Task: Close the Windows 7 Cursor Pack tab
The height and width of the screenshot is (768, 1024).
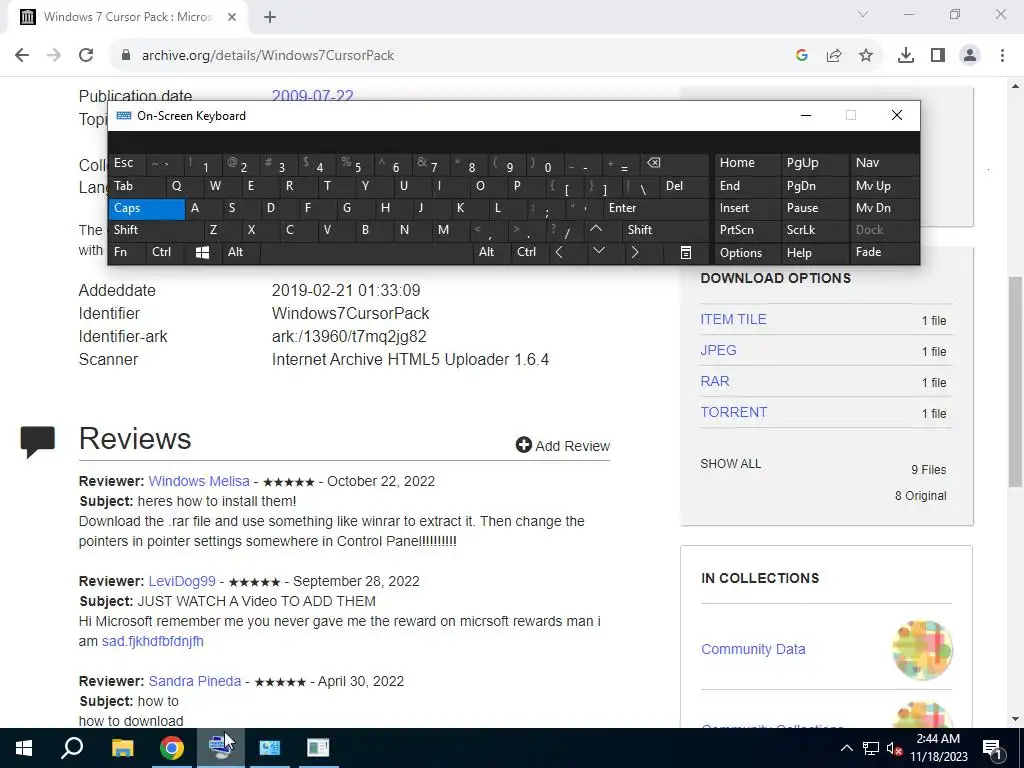Action: click(x=232, y=17)
